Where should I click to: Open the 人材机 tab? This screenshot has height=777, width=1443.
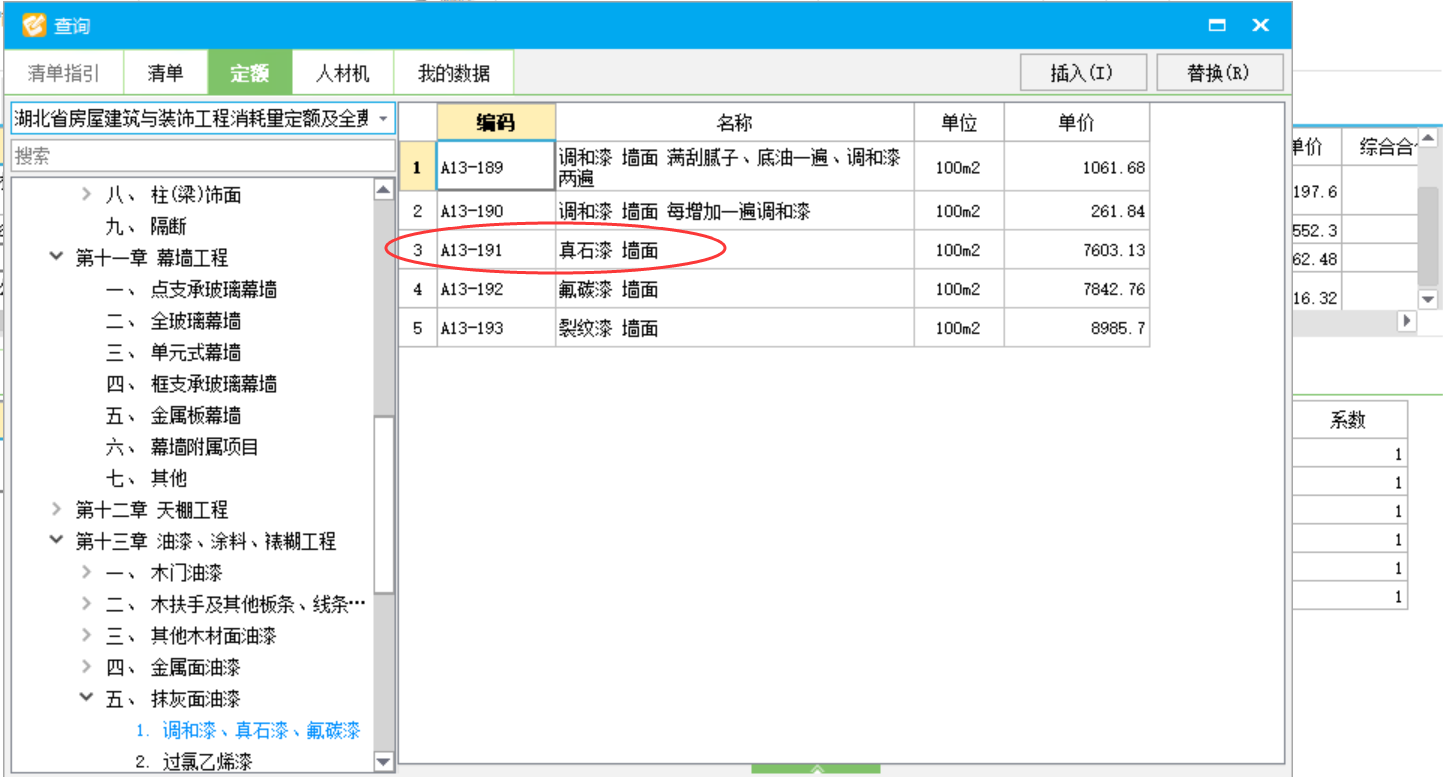343,73
